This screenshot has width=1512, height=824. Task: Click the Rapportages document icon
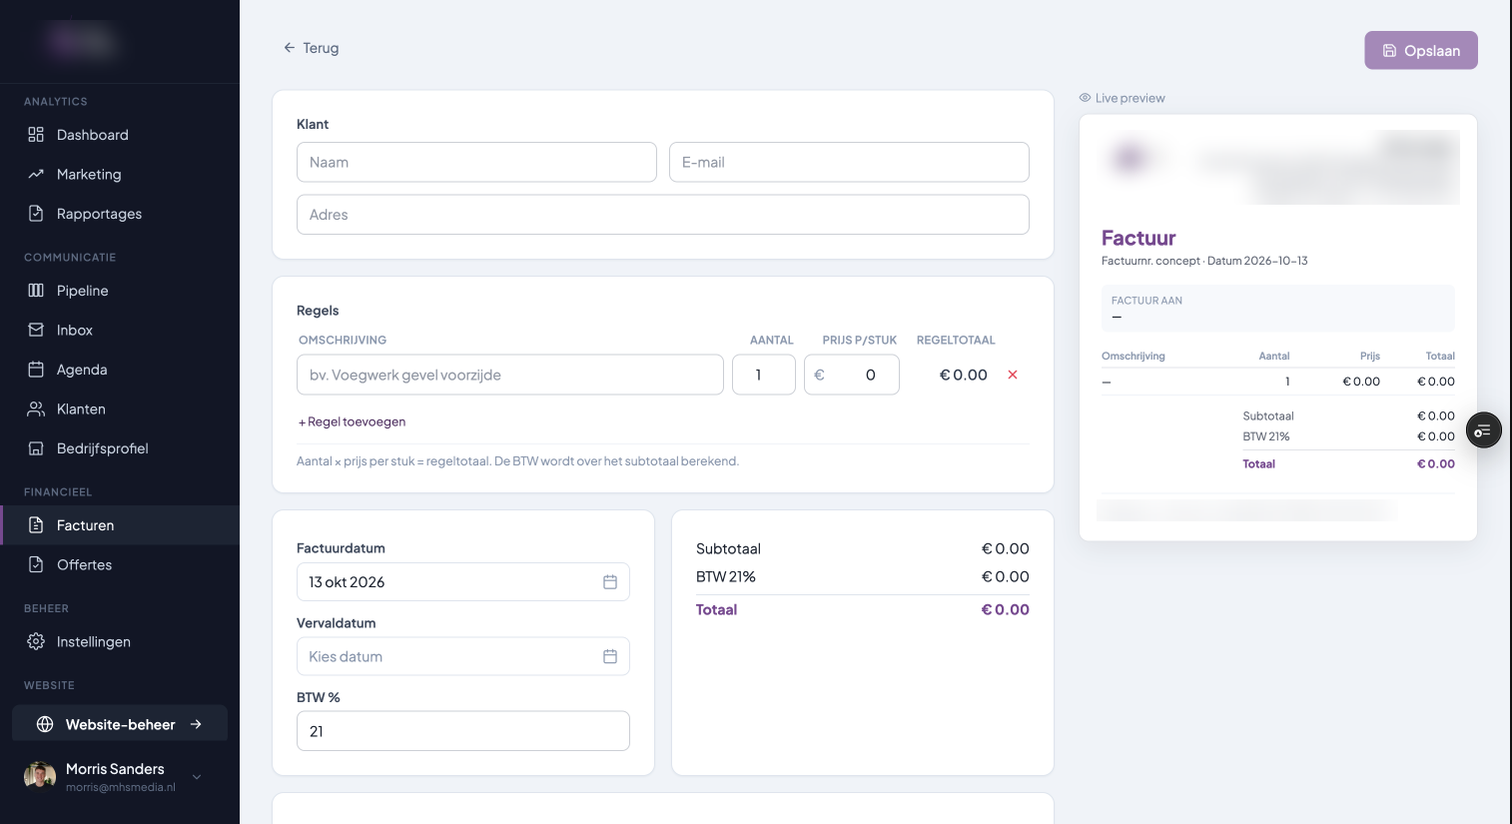[36, 214]
